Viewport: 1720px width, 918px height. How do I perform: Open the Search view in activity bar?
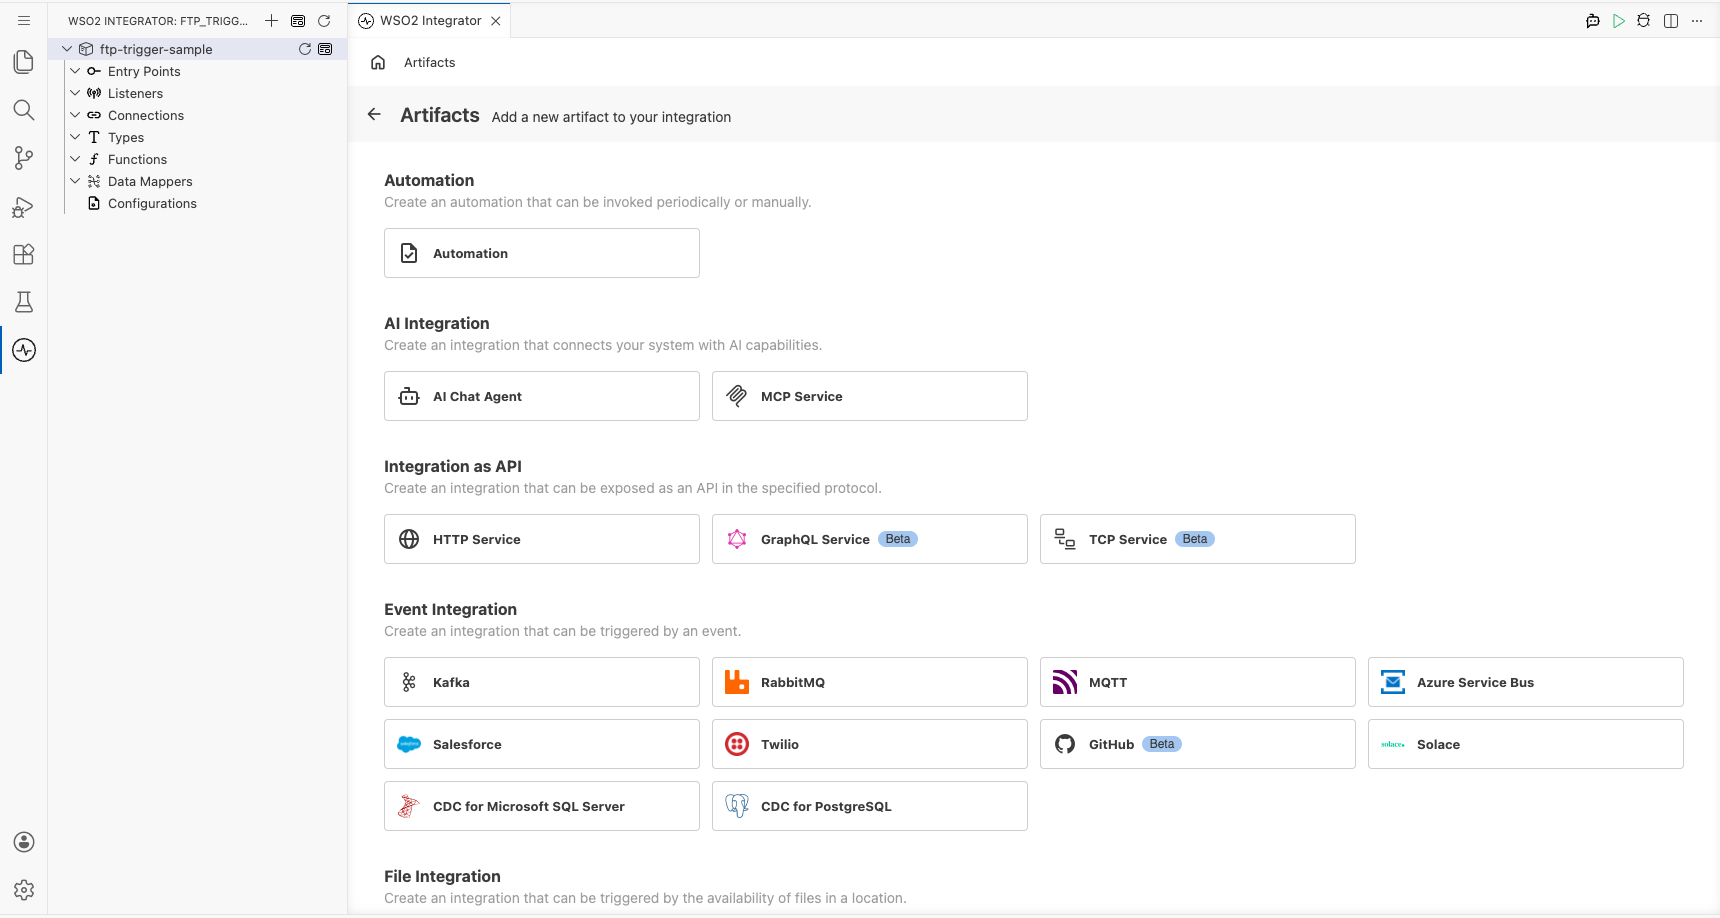tap(24, 110)
